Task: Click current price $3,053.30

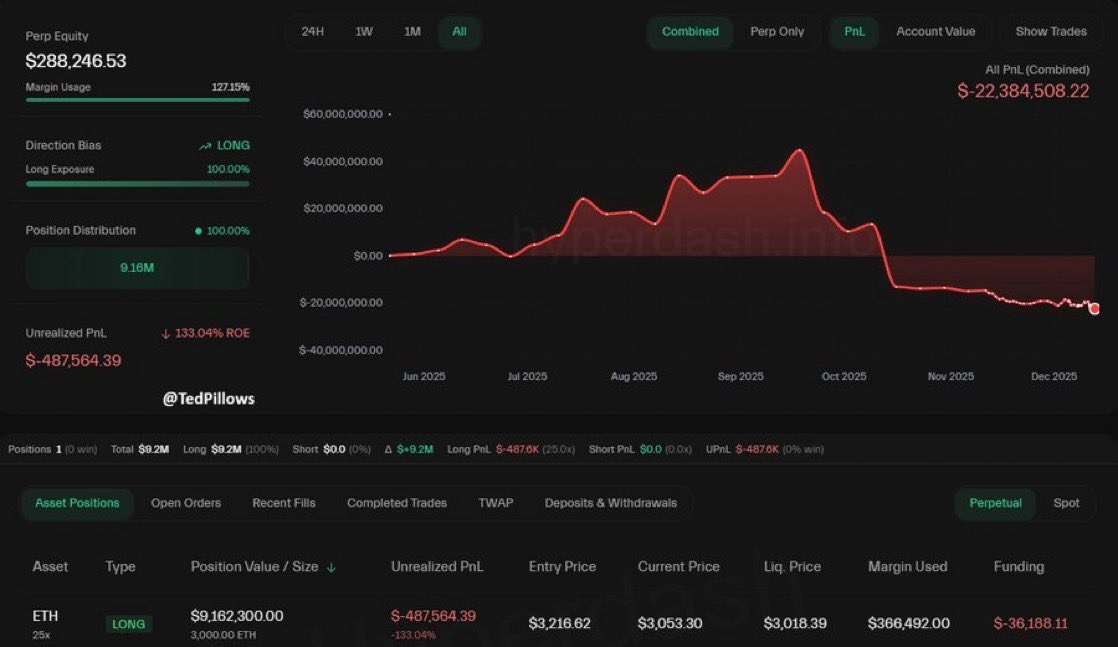Action: coord(670,623)
